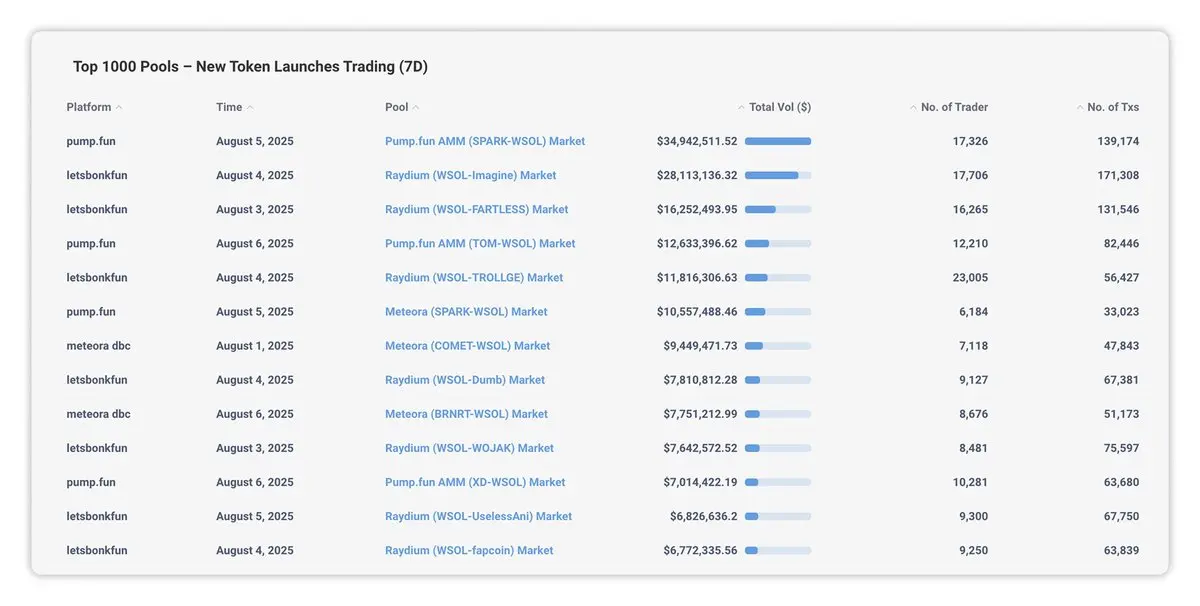Select total volume value $6,826,636.2
Image resolution: width=1200 pixels, height=606 pixels.
click(704, 516)
